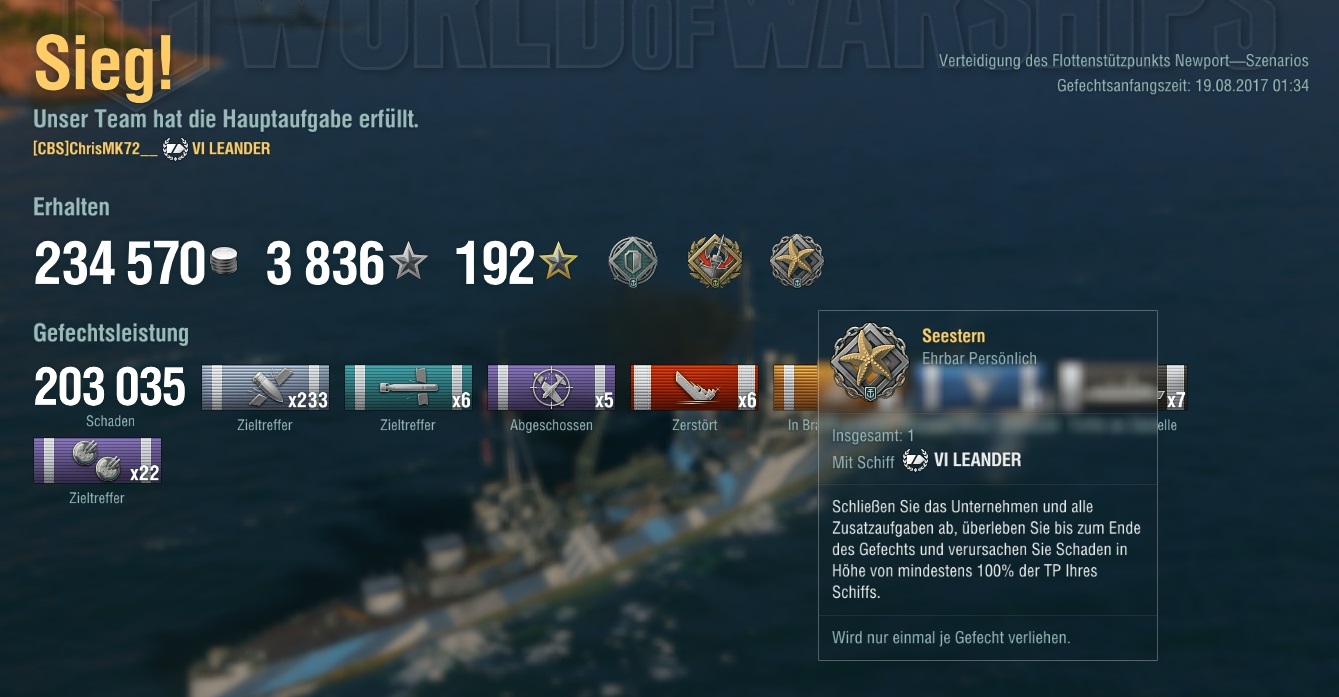1339x697 pixels.
Task: Click VI LEANDER ship name under victory text
Action: click(x=231, y=149)
